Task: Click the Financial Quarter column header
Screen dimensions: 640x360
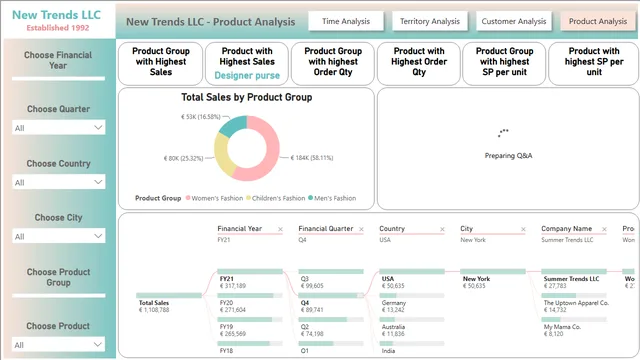Action: pos(326,229)
